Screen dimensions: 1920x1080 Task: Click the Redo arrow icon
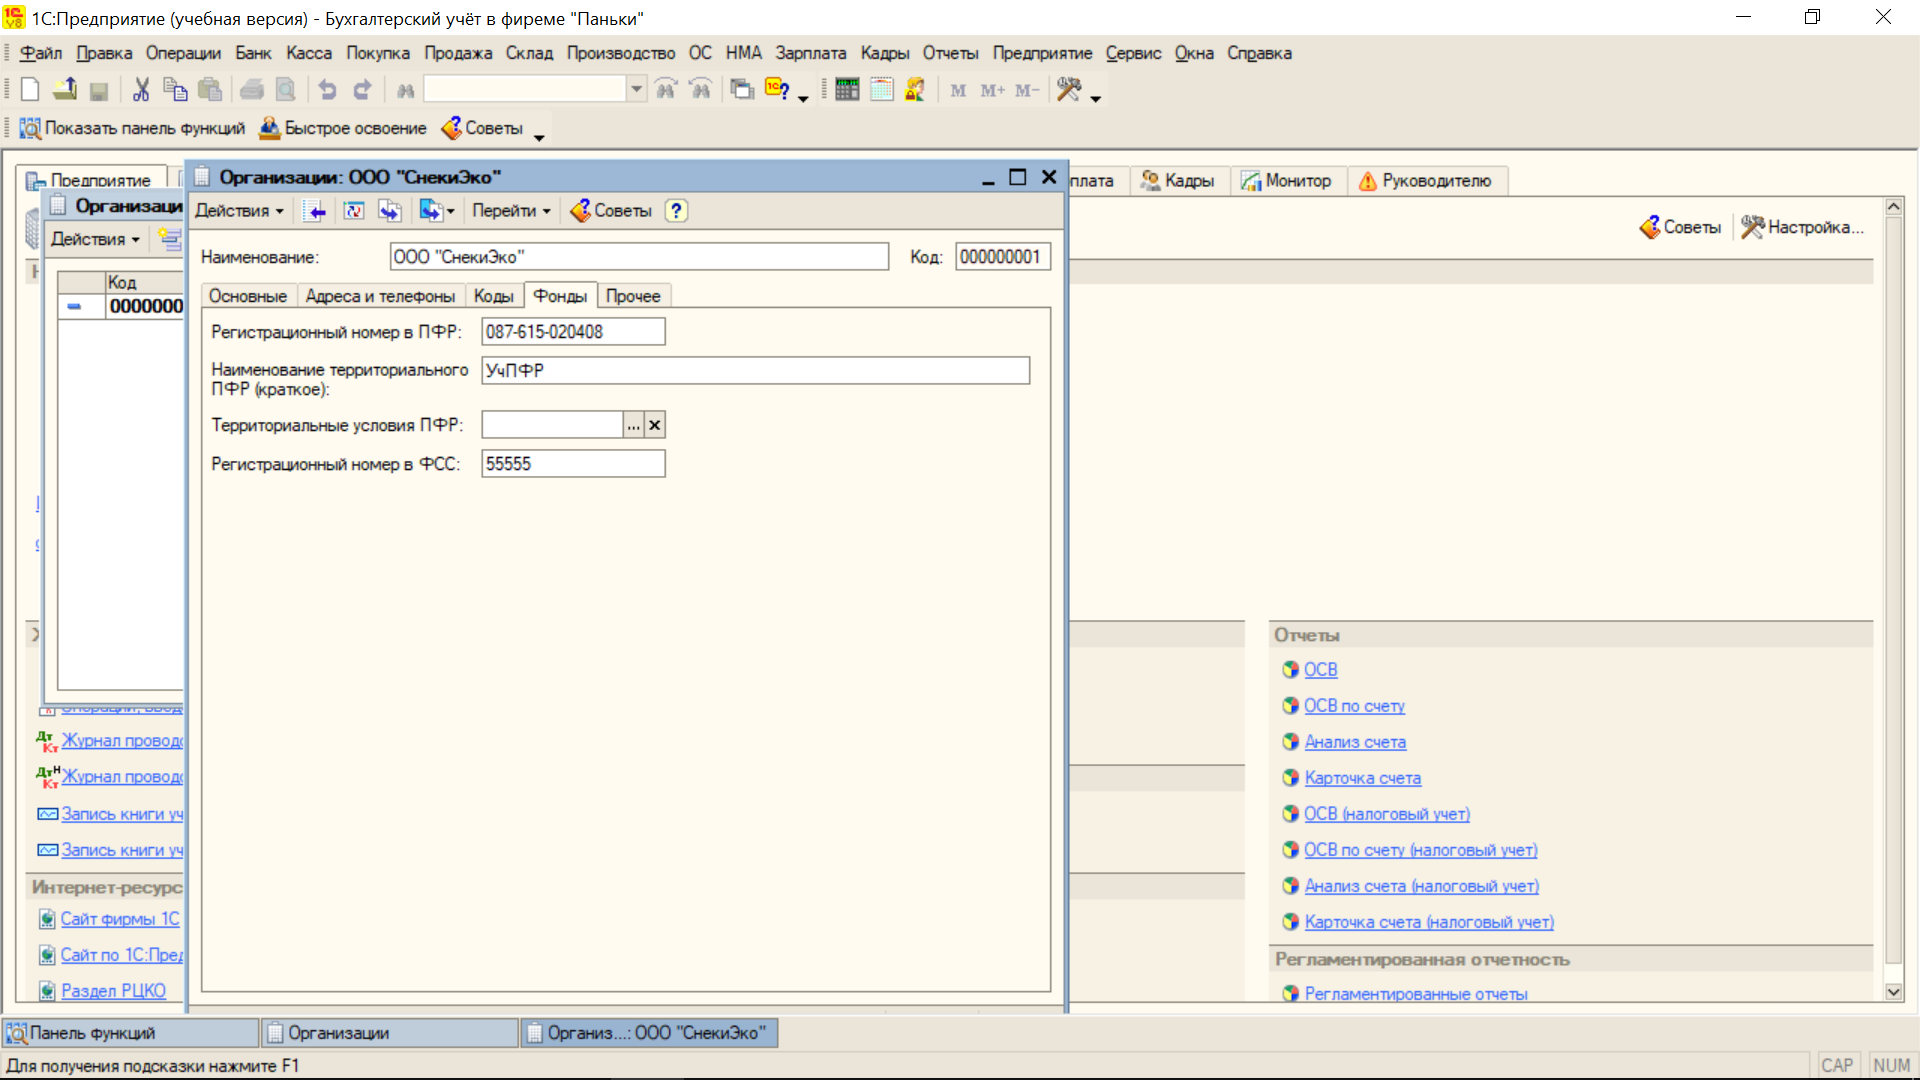pyautogui.click(x=362, y=90)
